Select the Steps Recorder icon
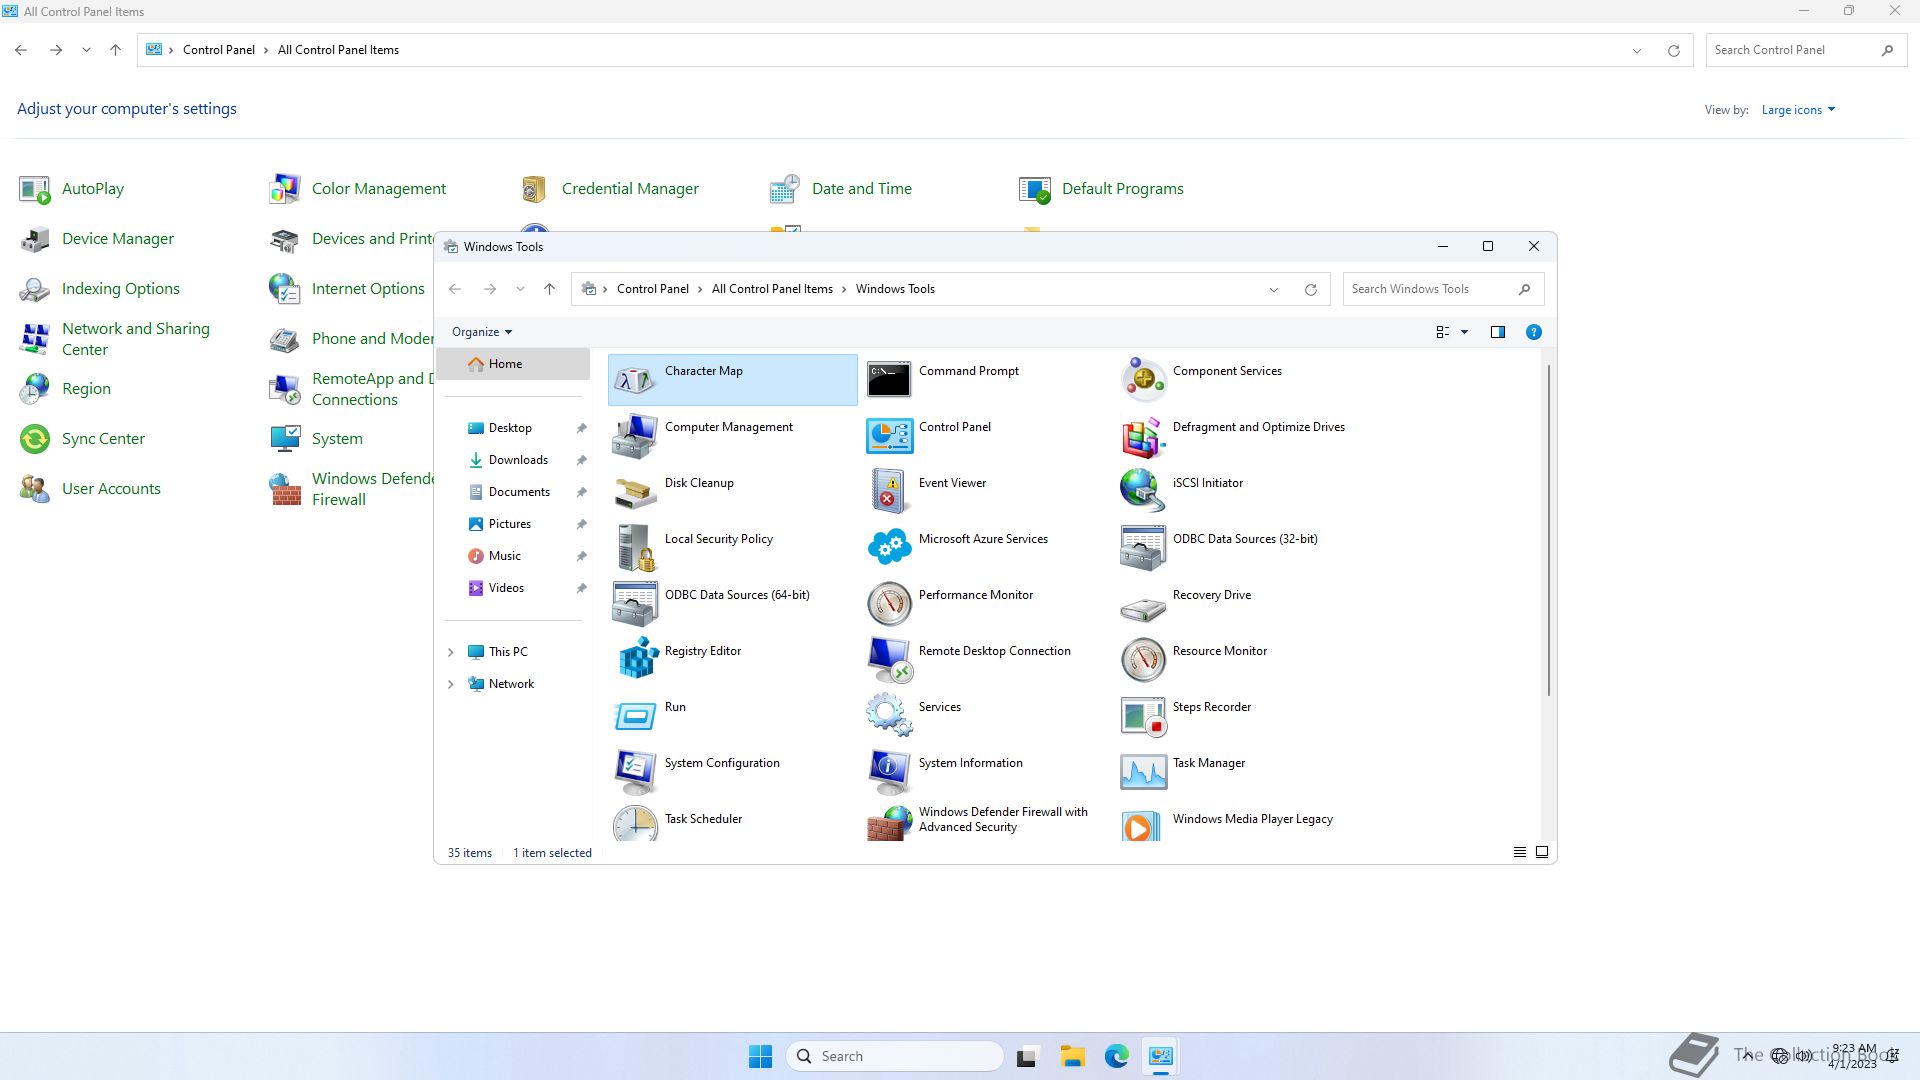Image resolution: width=1920 pixels, height=1080 pixels. pos(1143,716)
